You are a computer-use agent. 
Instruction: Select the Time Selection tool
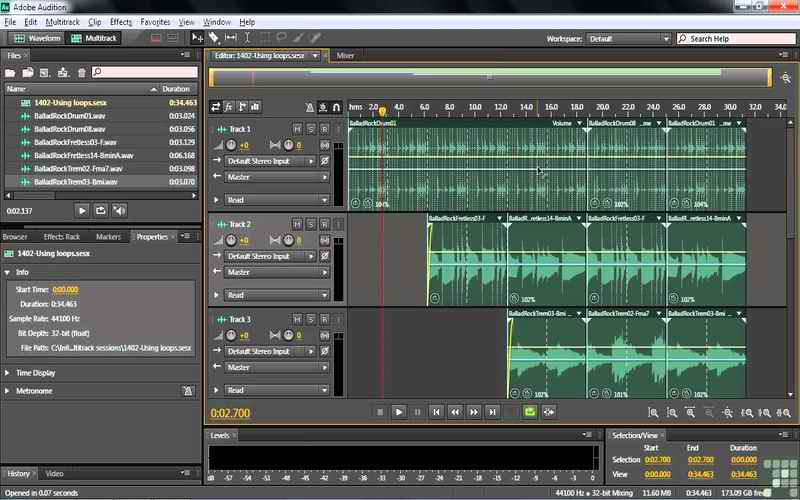(x=247, y=38)
